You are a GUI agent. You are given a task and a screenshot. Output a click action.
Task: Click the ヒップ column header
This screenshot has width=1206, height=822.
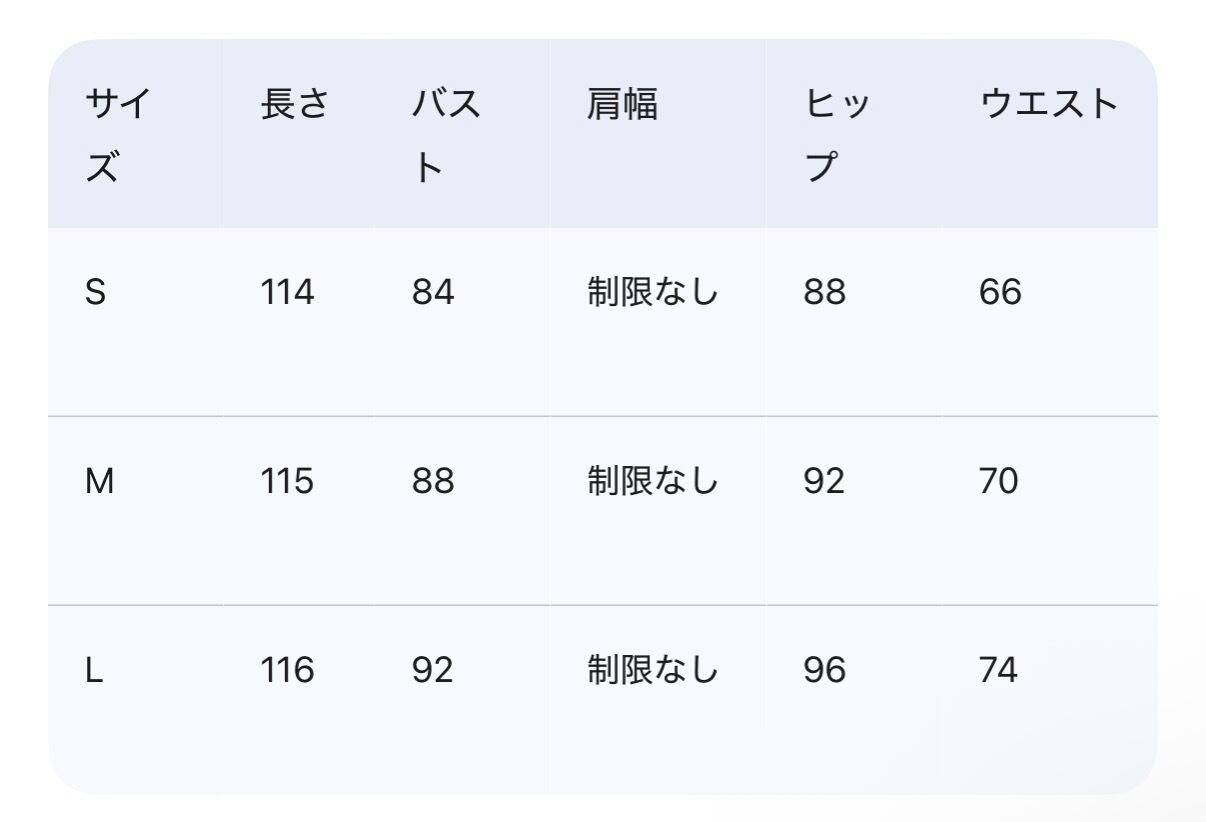[x=837, y=135]
